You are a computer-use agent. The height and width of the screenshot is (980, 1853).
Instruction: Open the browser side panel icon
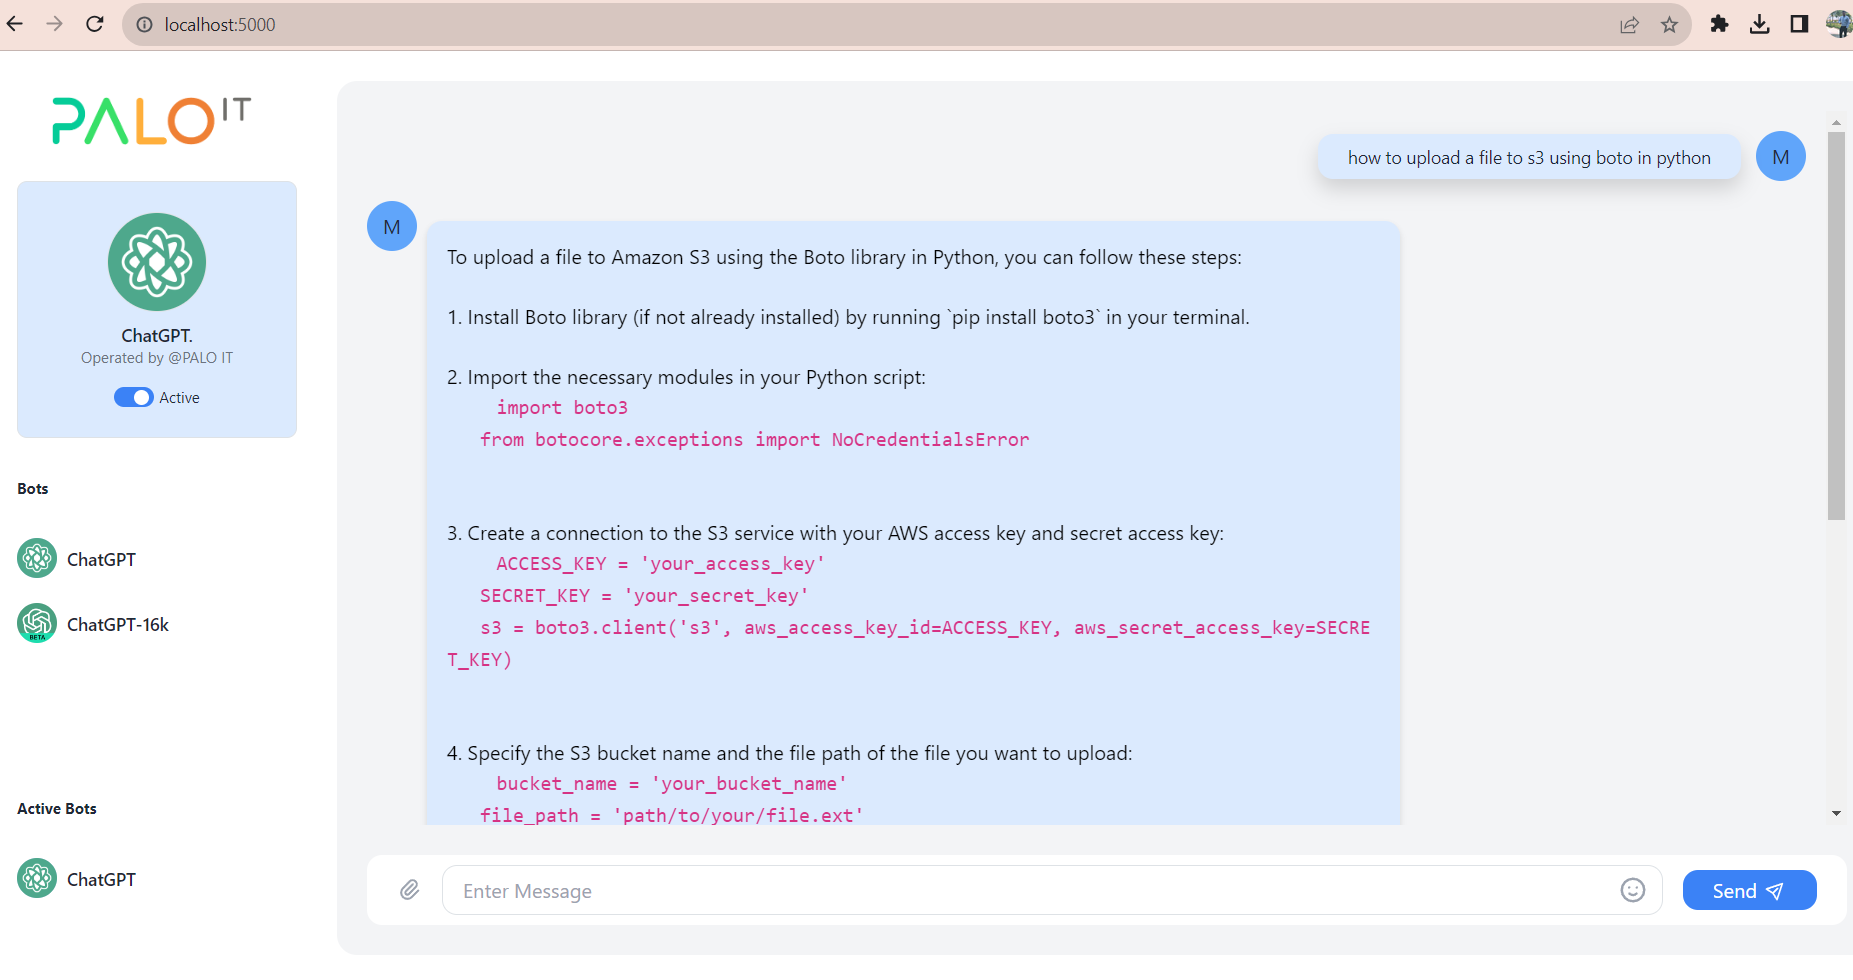[1799, 24]
